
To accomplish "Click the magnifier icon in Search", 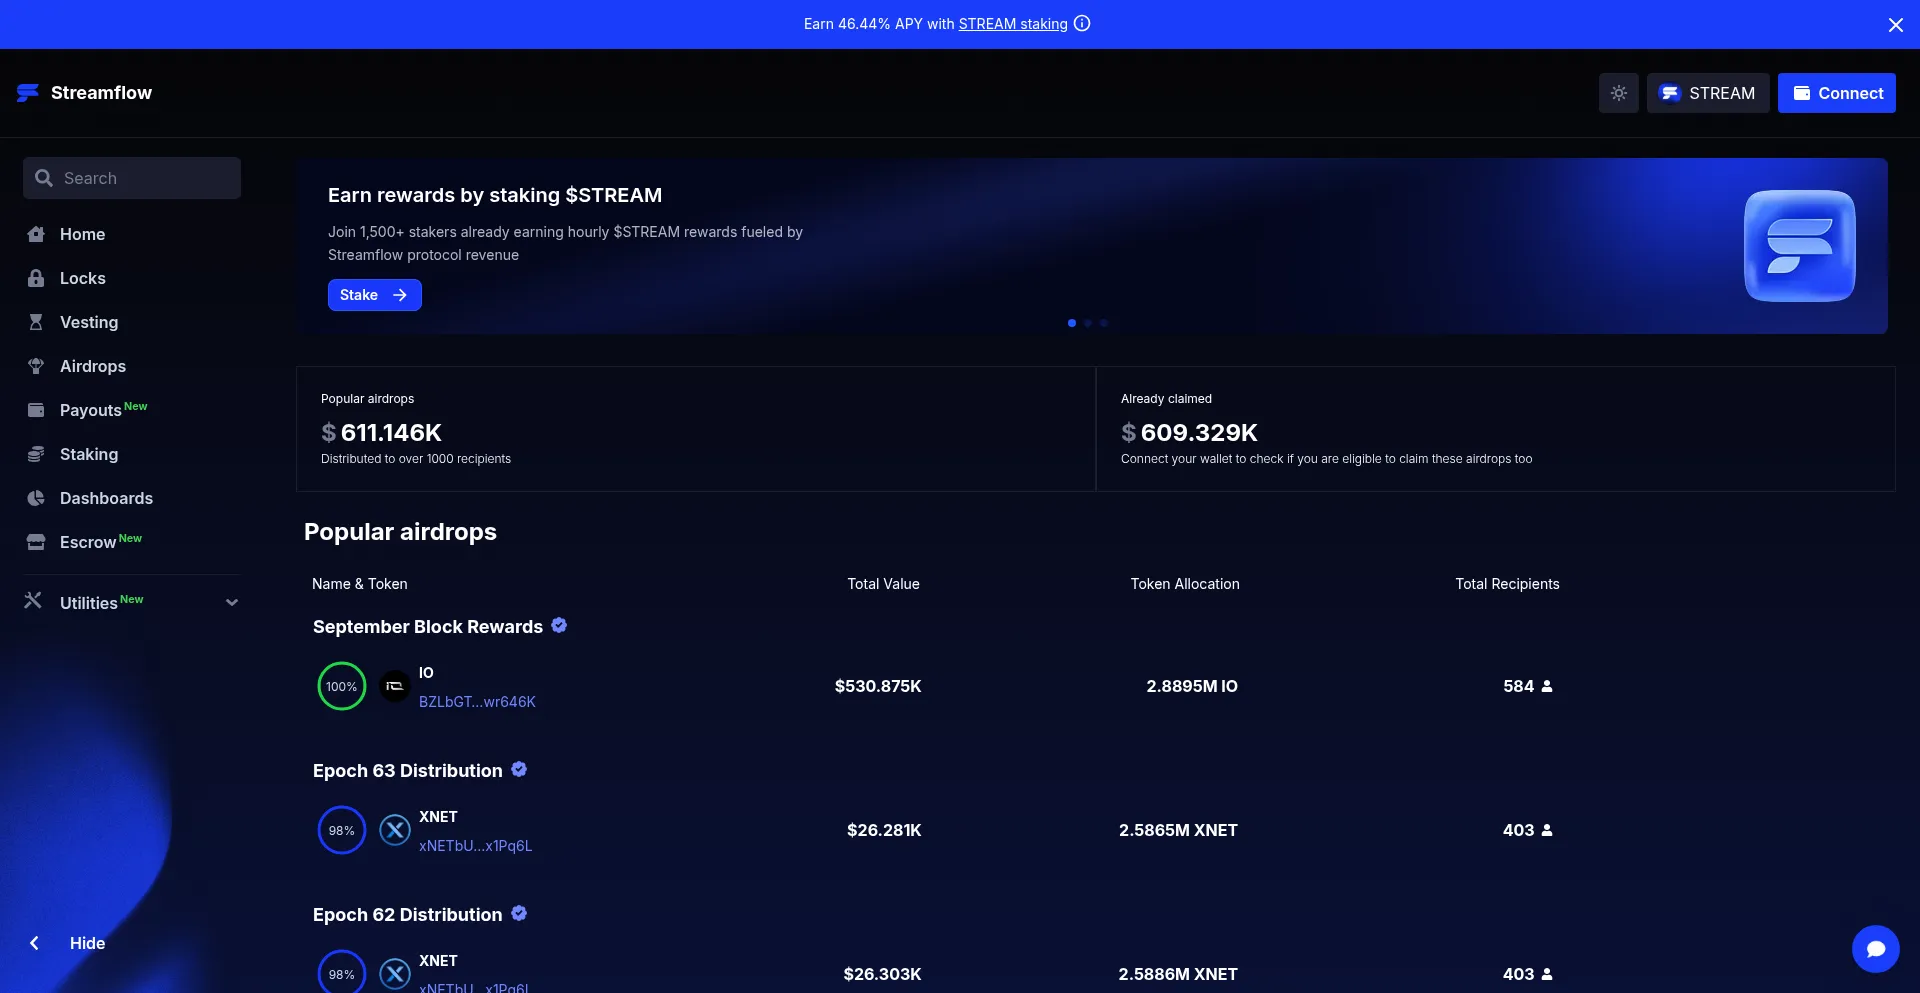I will click(x=43, y=178).
